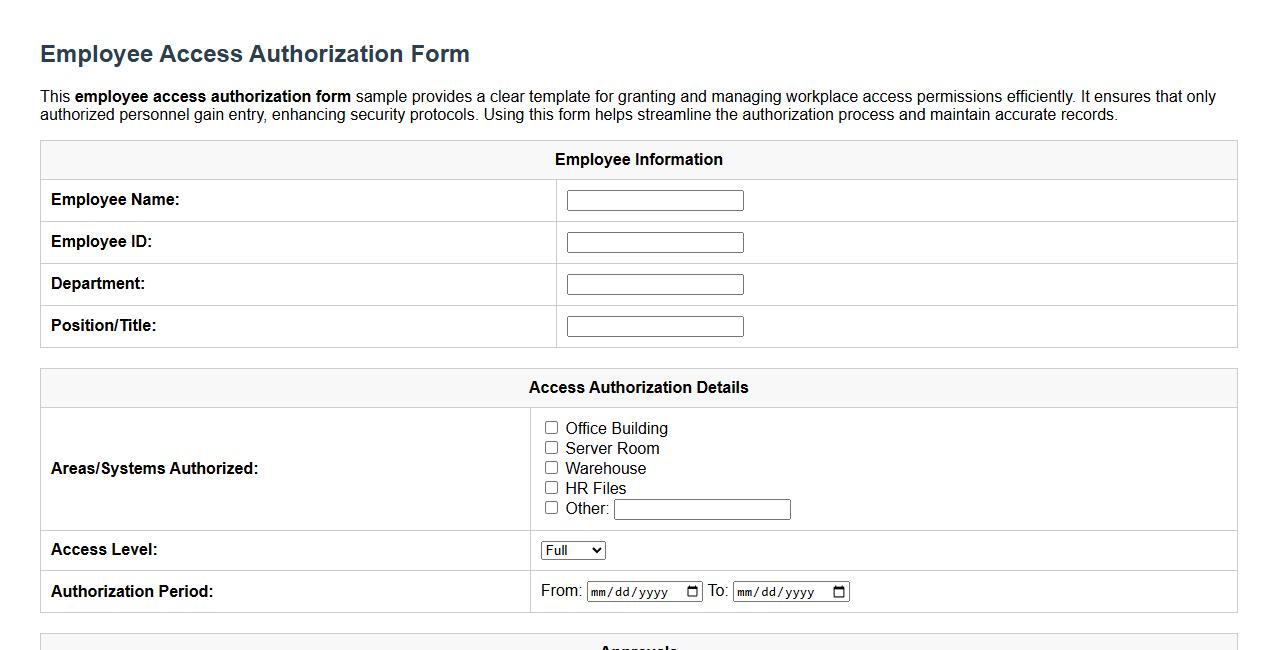
Task: Click the Employee ID input field
Action: pos(655,241)
